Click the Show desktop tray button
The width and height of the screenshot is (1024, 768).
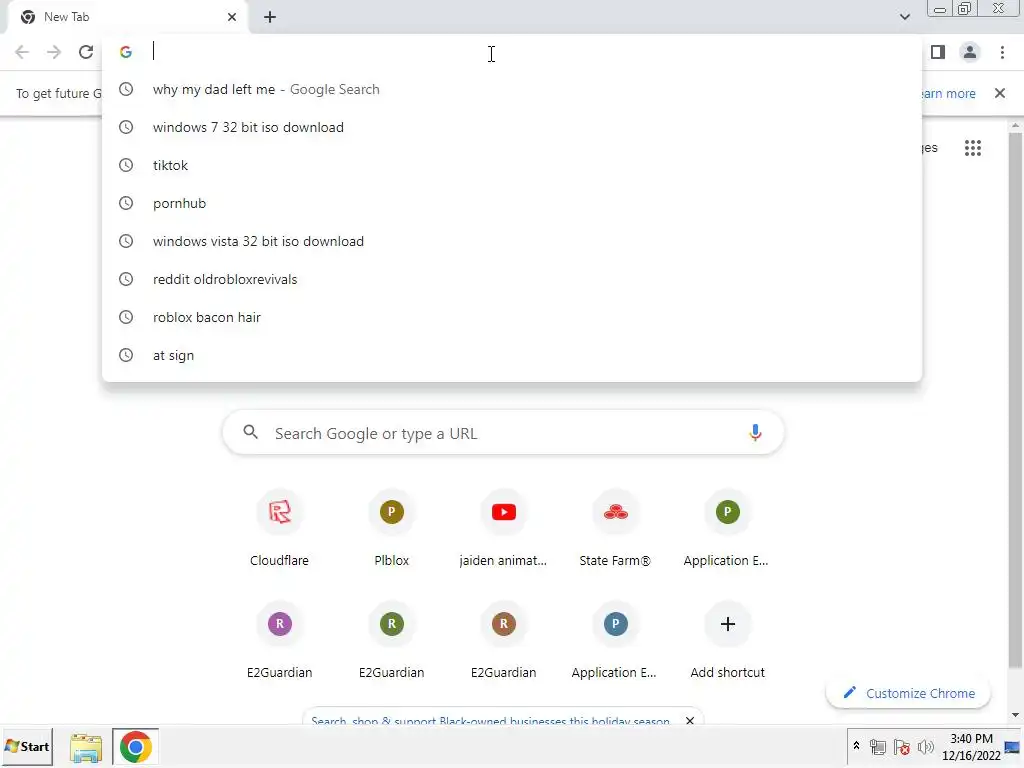point(1013,747)
